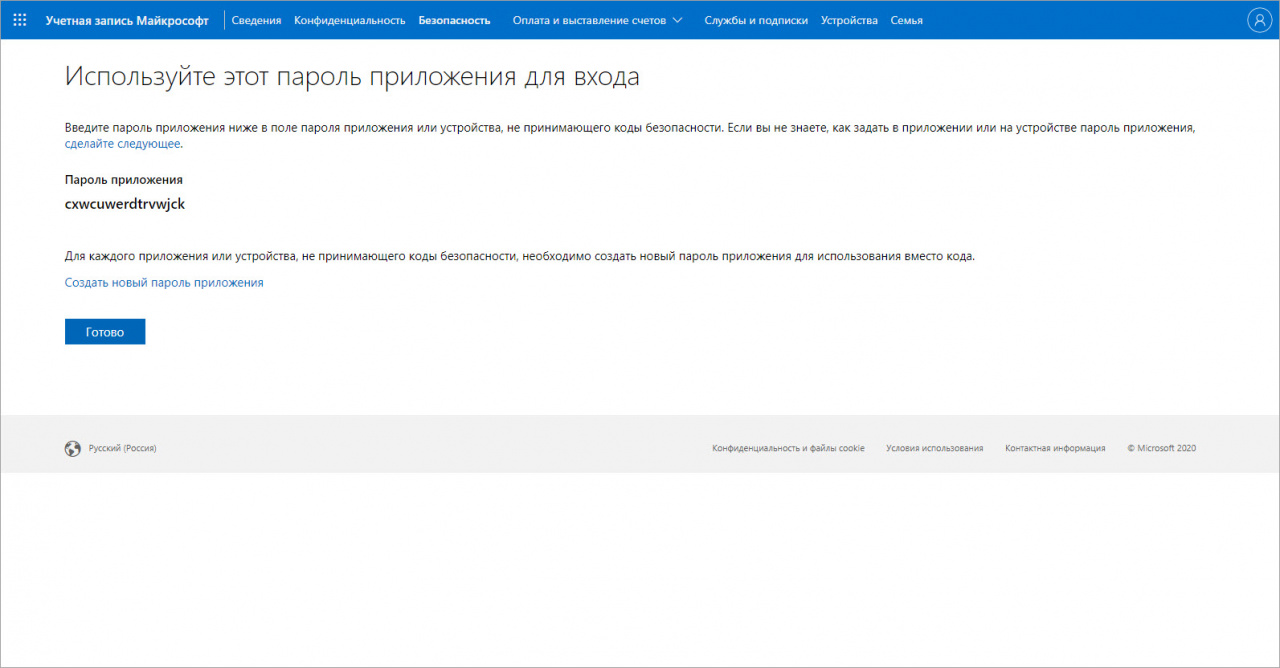Open Контактная информация footer link
Screen dimensions: 1280x668
click(x=1055, y=449)
